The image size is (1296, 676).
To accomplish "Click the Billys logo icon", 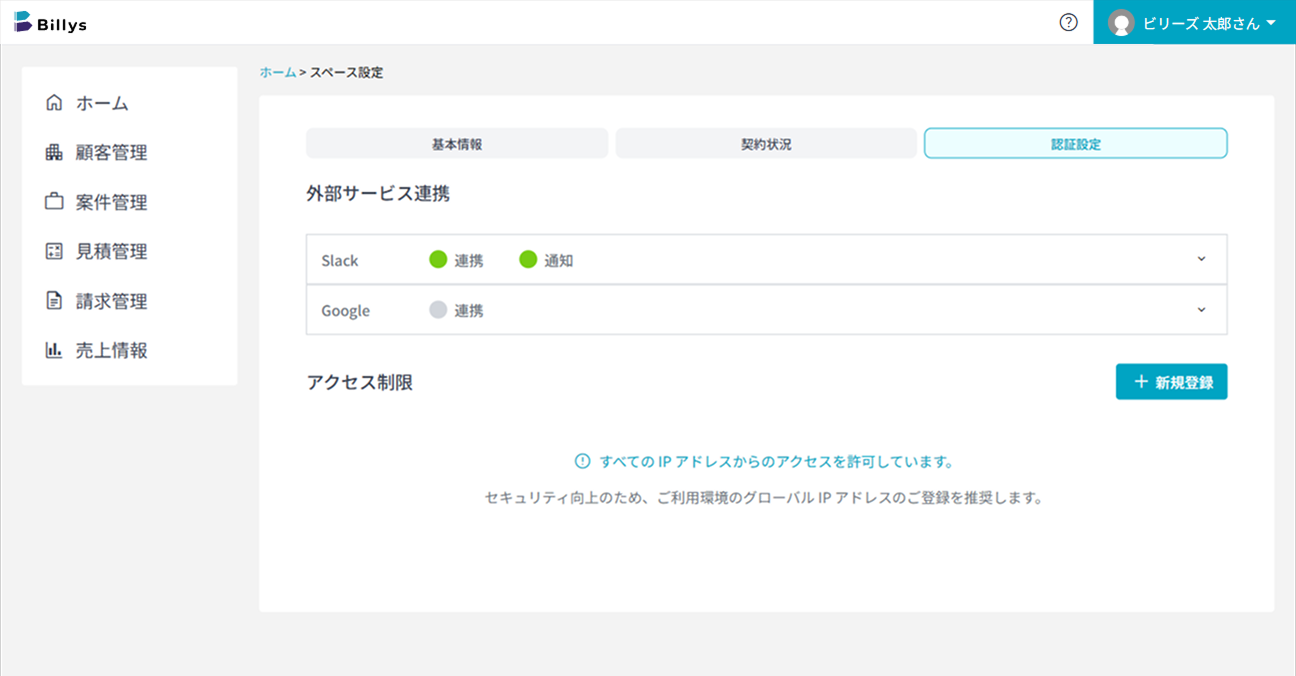I will [x=23, y=22].
